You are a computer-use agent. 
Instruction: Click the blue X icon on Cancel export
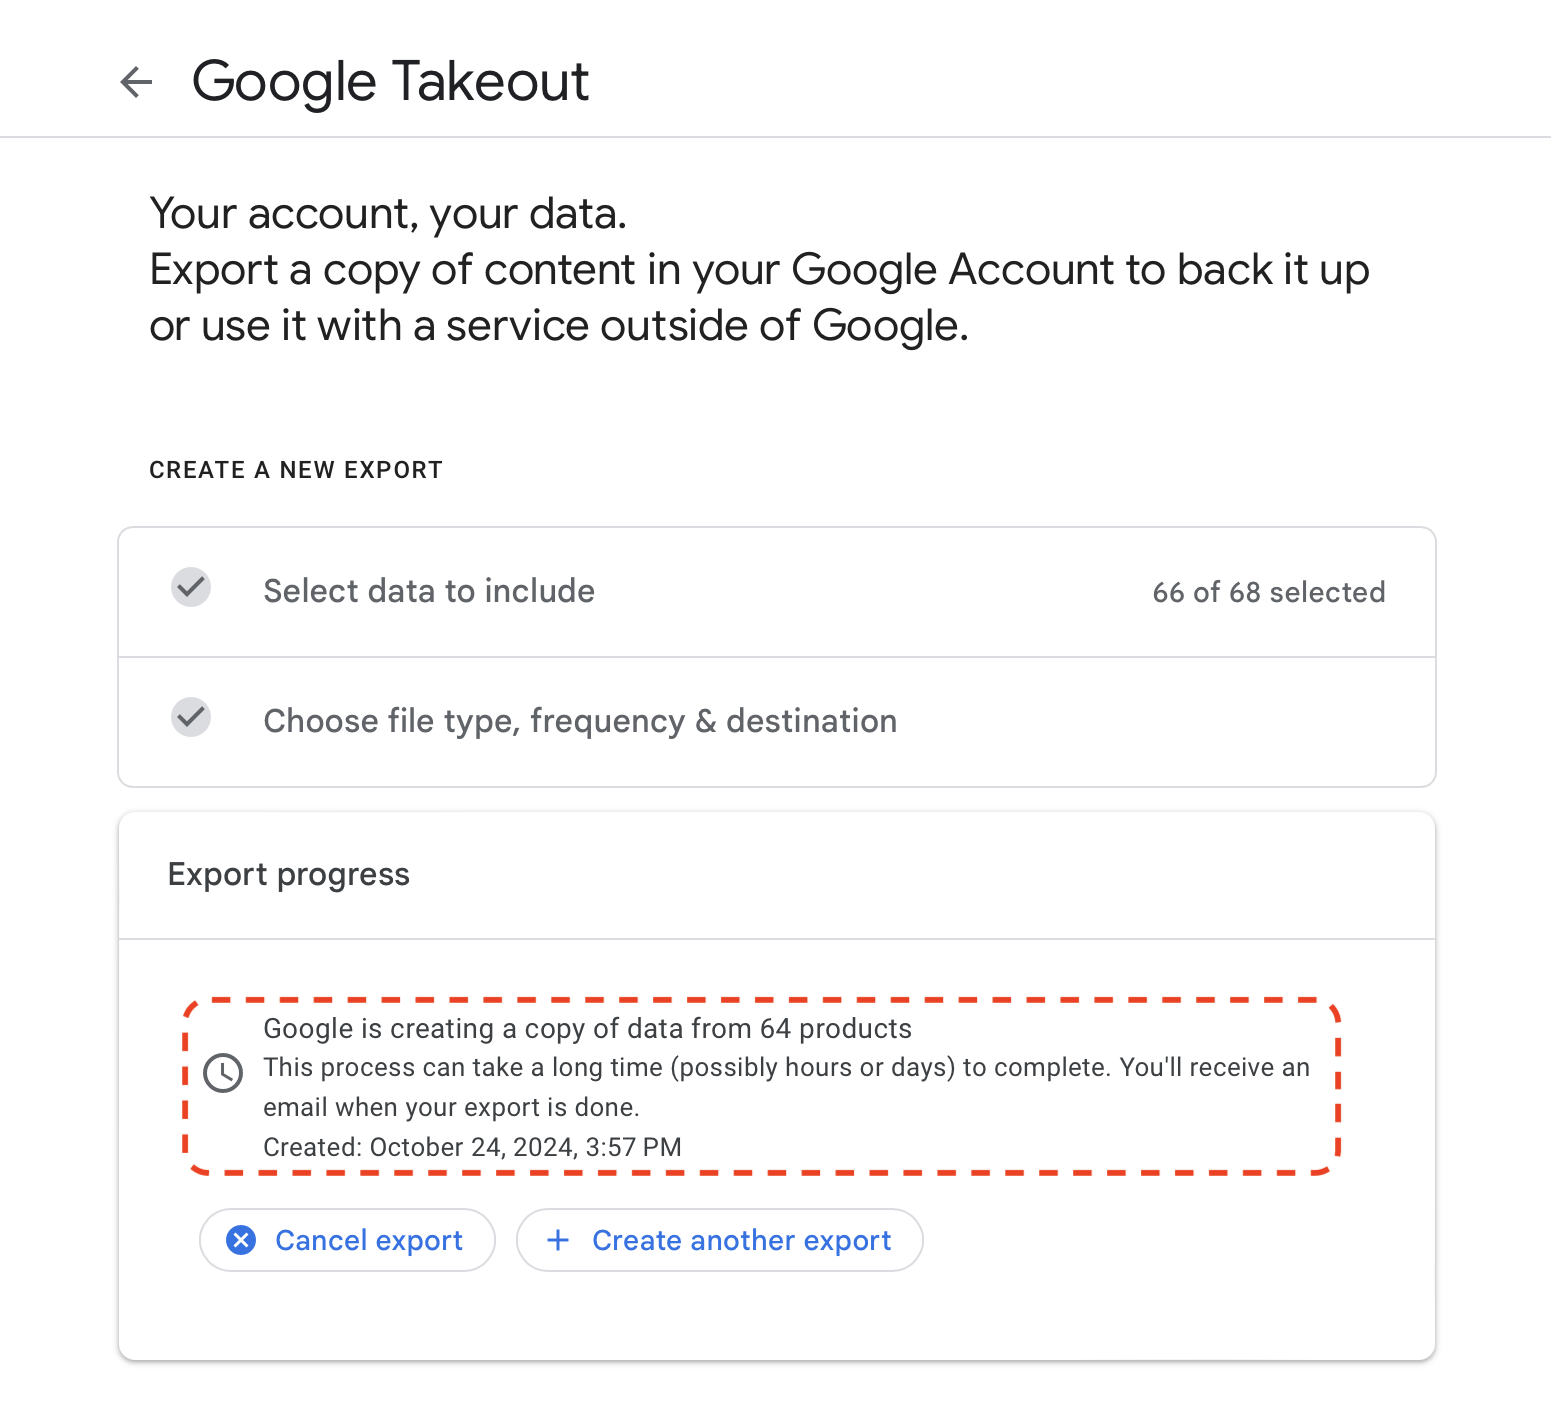[x=241, y=1240]
